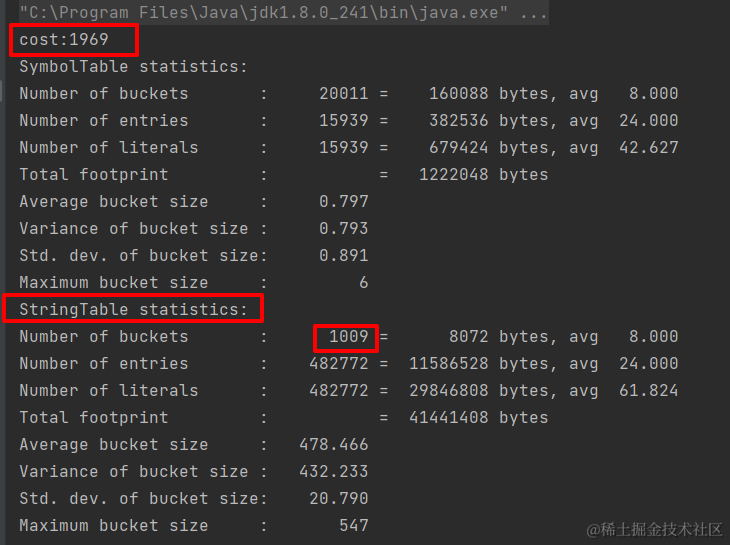The image size is (730, 545).
Task: Click SymbolTable total footprint 1222048
Action: click(453, 175)
